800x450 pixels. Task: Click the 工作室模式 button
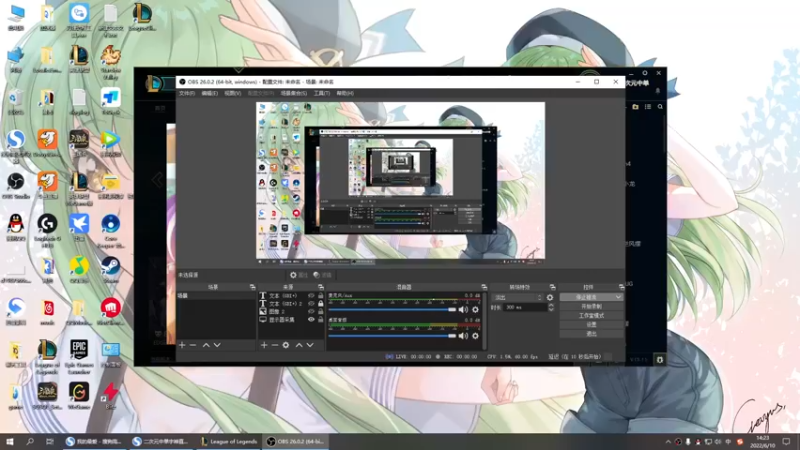tap(591, 315)
